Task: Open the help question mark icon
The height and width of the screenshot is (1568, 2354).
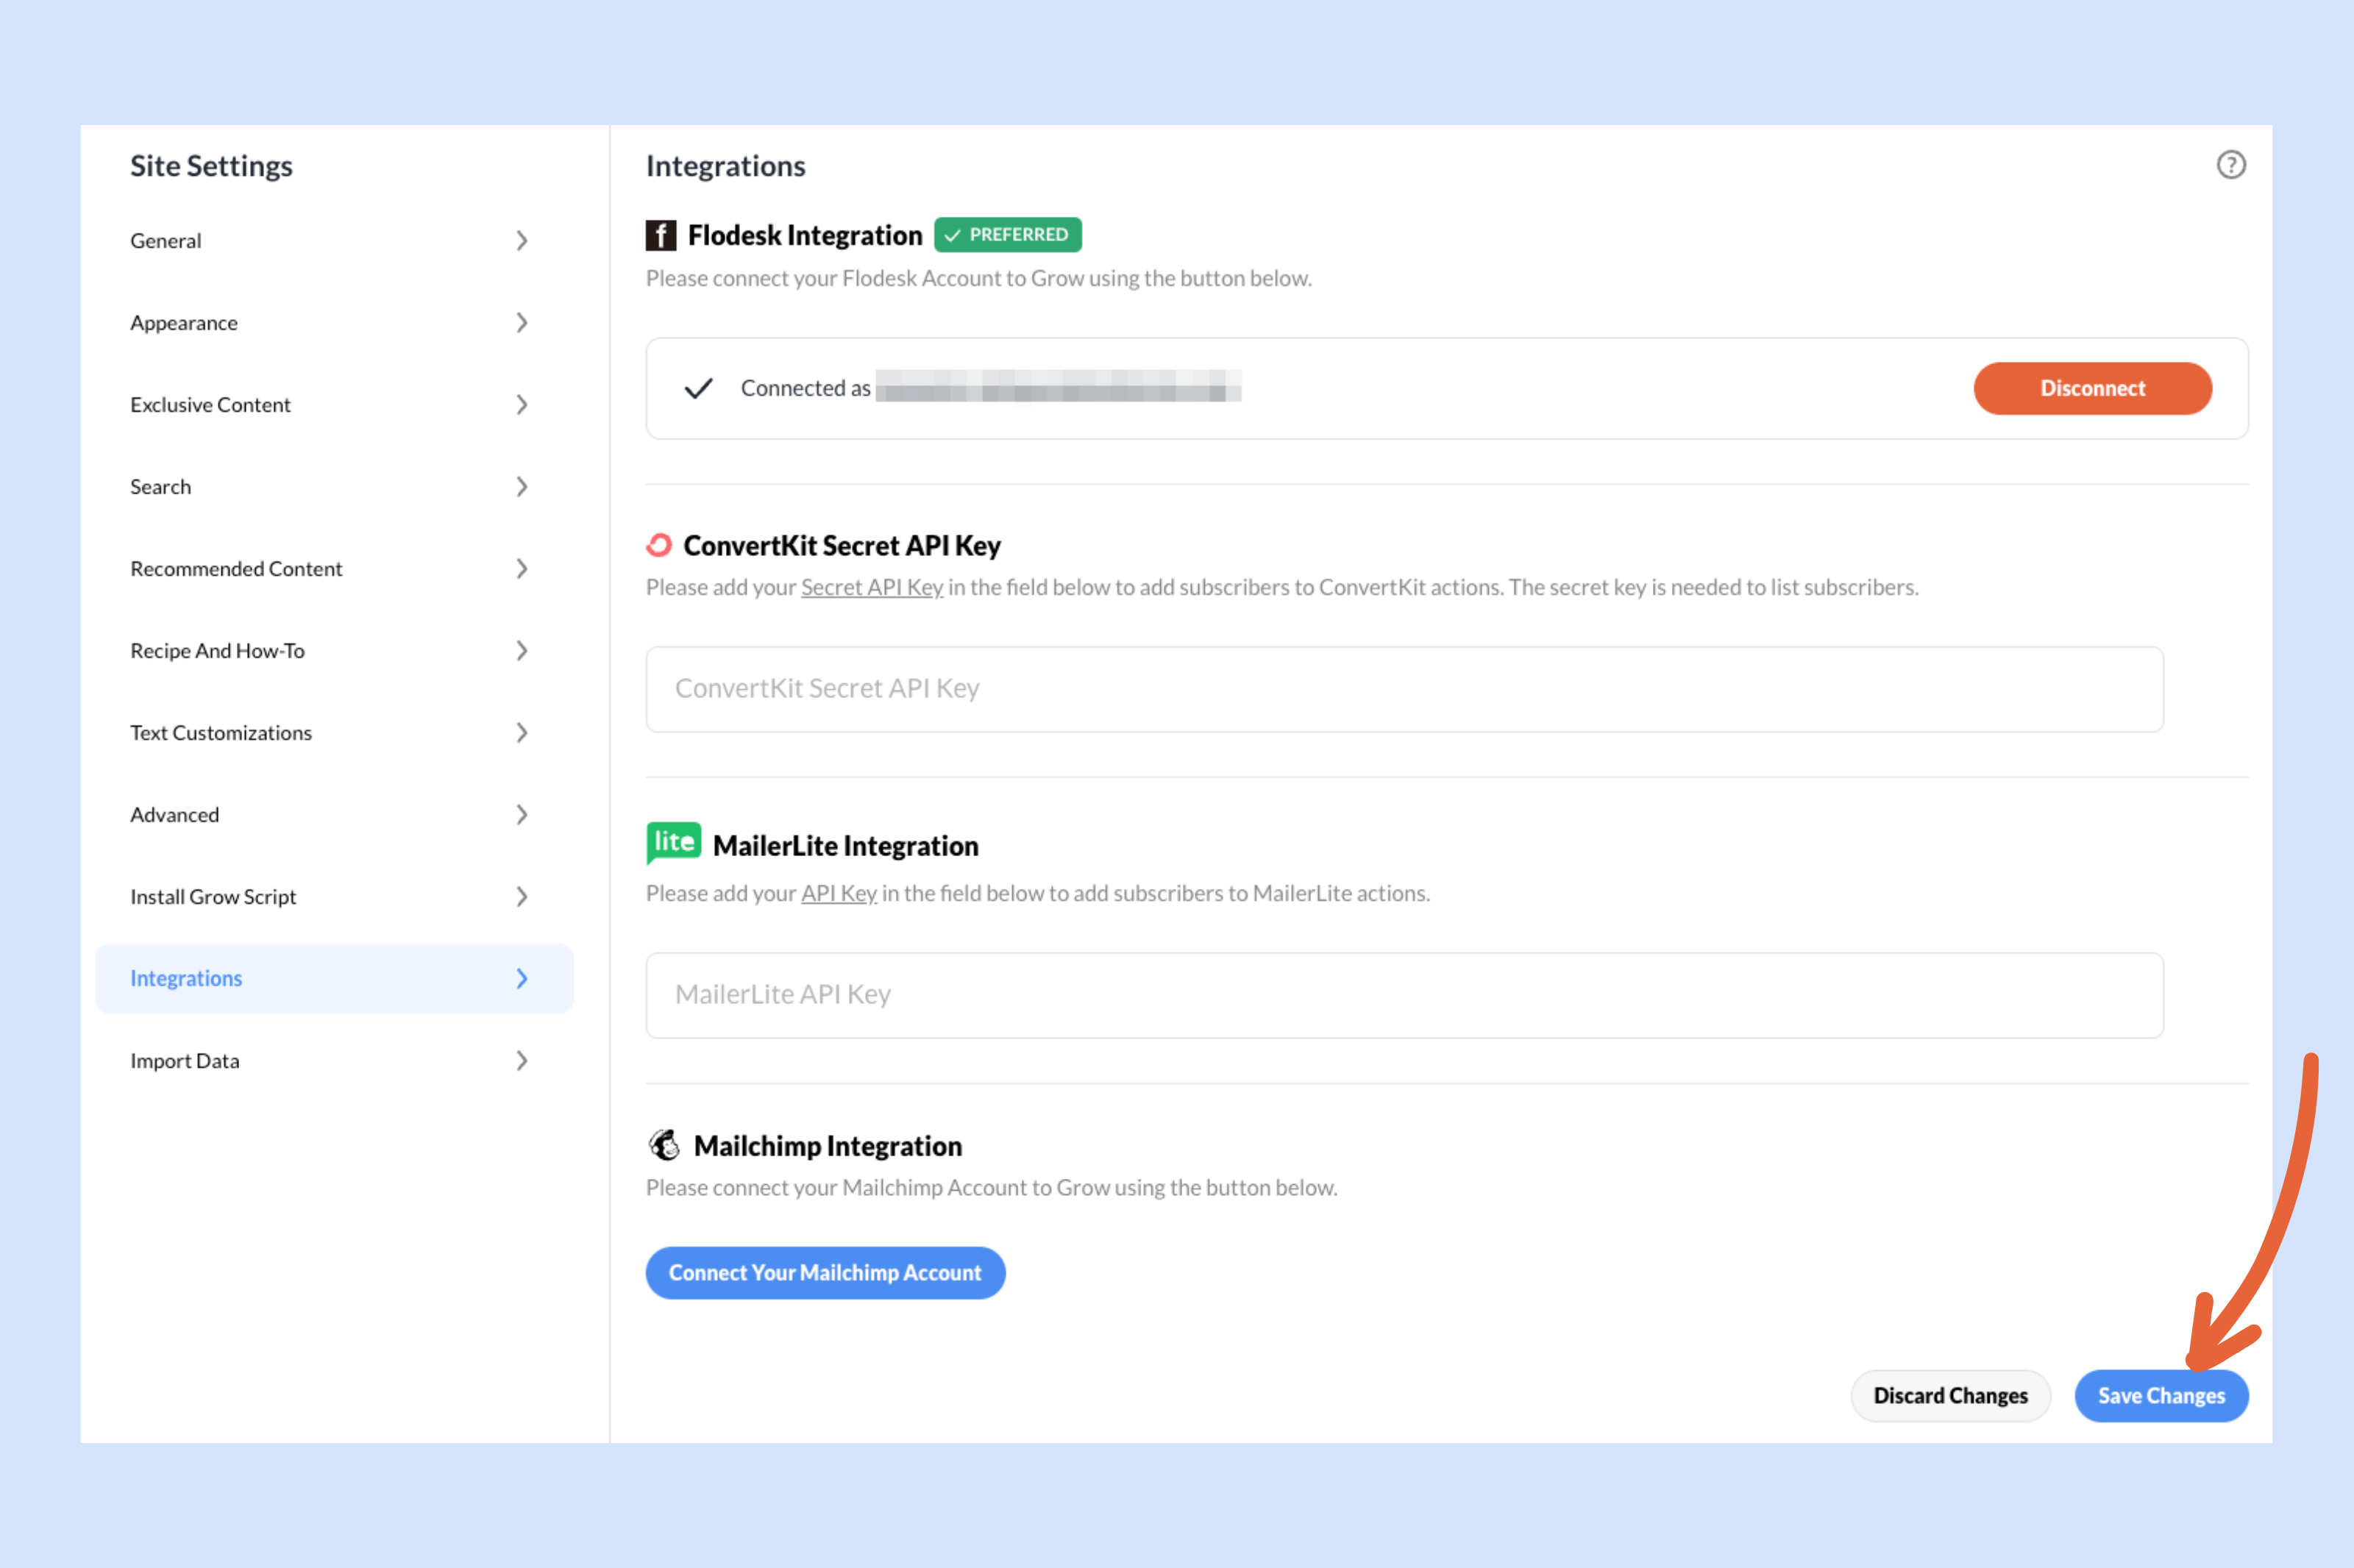Action: click(2230, 165)
